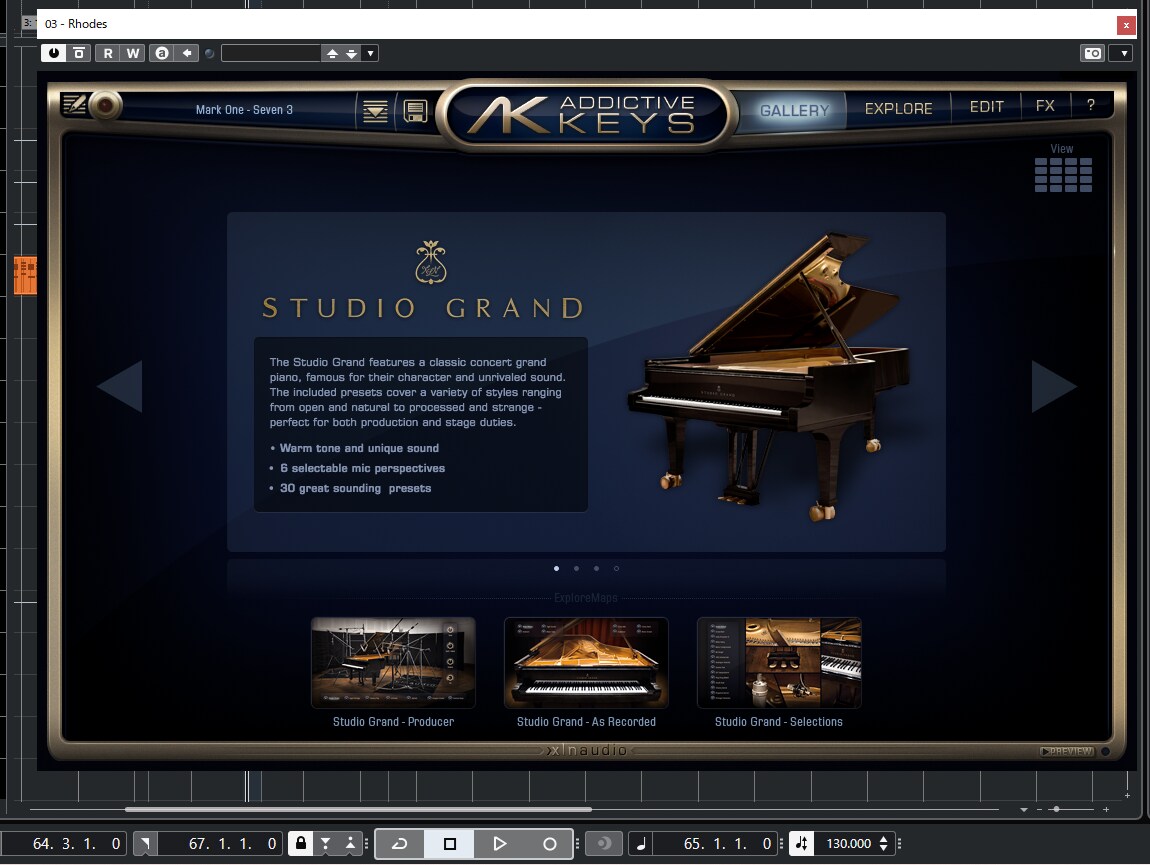Toggle the plug-in bypass power button

[54, 53]
